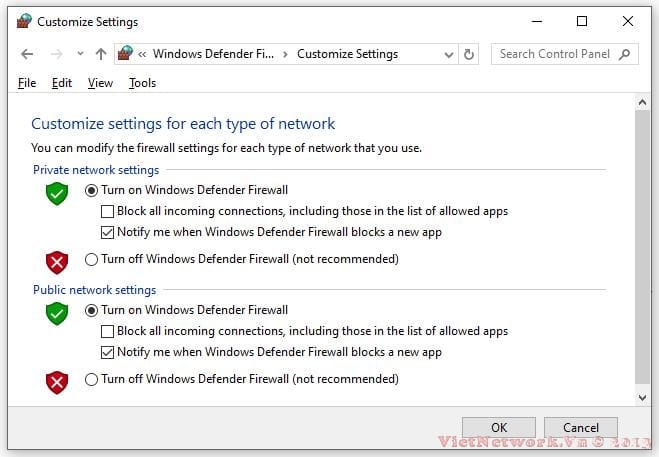The width and height of the screenshot is (659, 457).
Task: Click the green shield under Private network
Action: [x=57, y=193]
